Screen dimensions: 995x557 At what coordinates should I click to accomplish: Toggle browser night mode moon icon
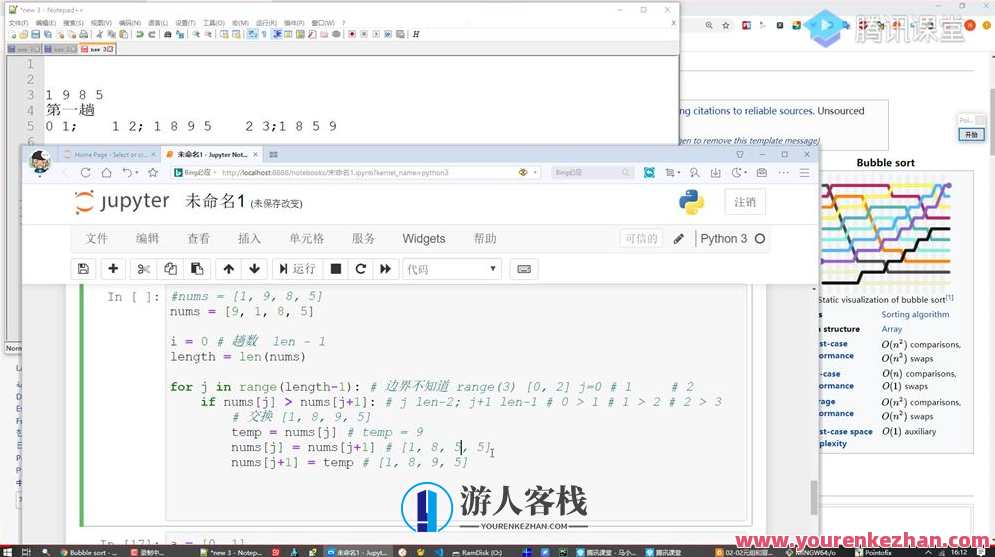(x=736, y=173)
